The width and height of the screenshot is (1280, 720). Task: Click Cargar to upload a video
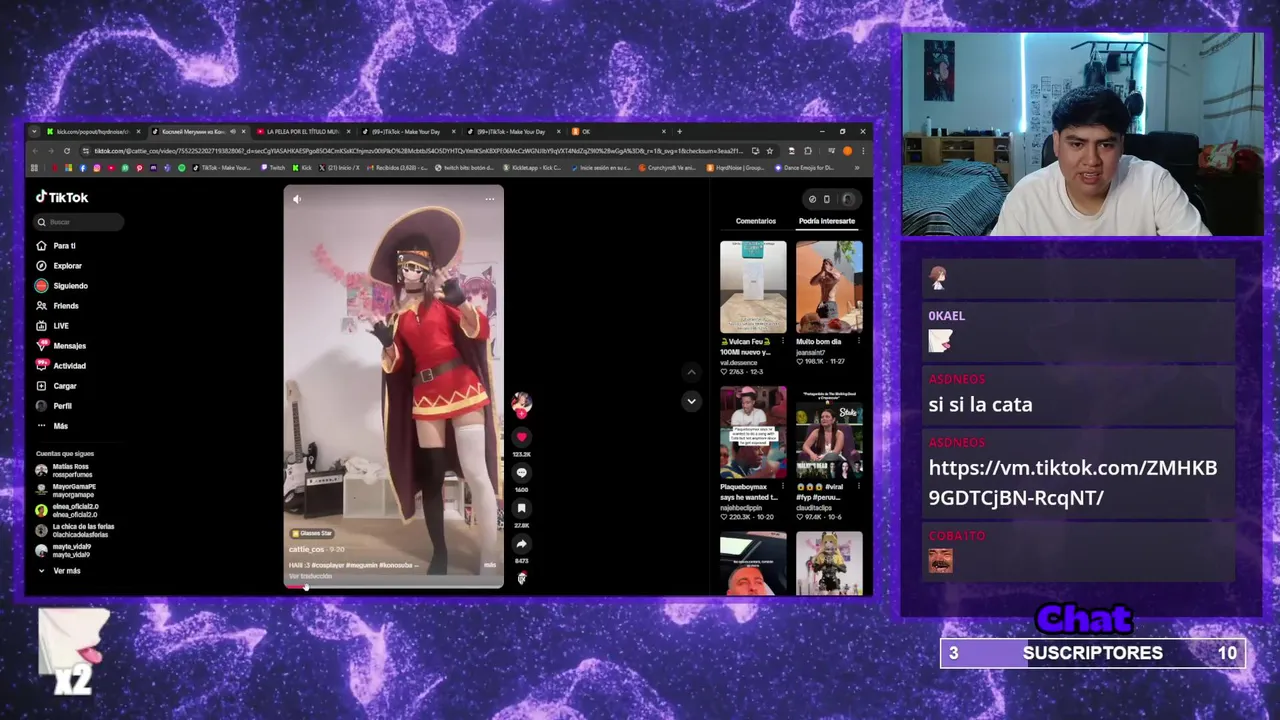pos(56,386)
